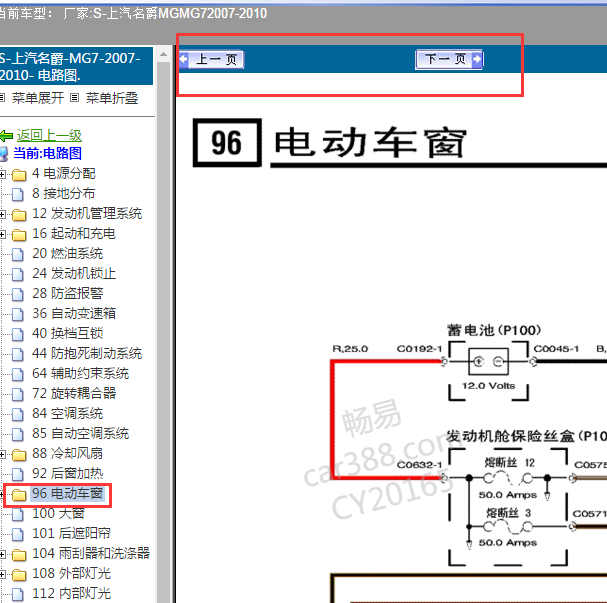Screen dimensions: 607x603
Task: Expand the 88 冷却风扇 folder node
Action: point(2,454)
